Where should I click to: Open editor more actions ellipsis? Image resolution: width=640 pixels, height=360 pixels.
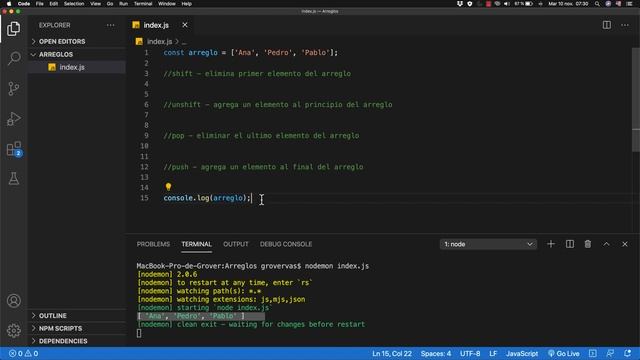[x=625, y=25]
